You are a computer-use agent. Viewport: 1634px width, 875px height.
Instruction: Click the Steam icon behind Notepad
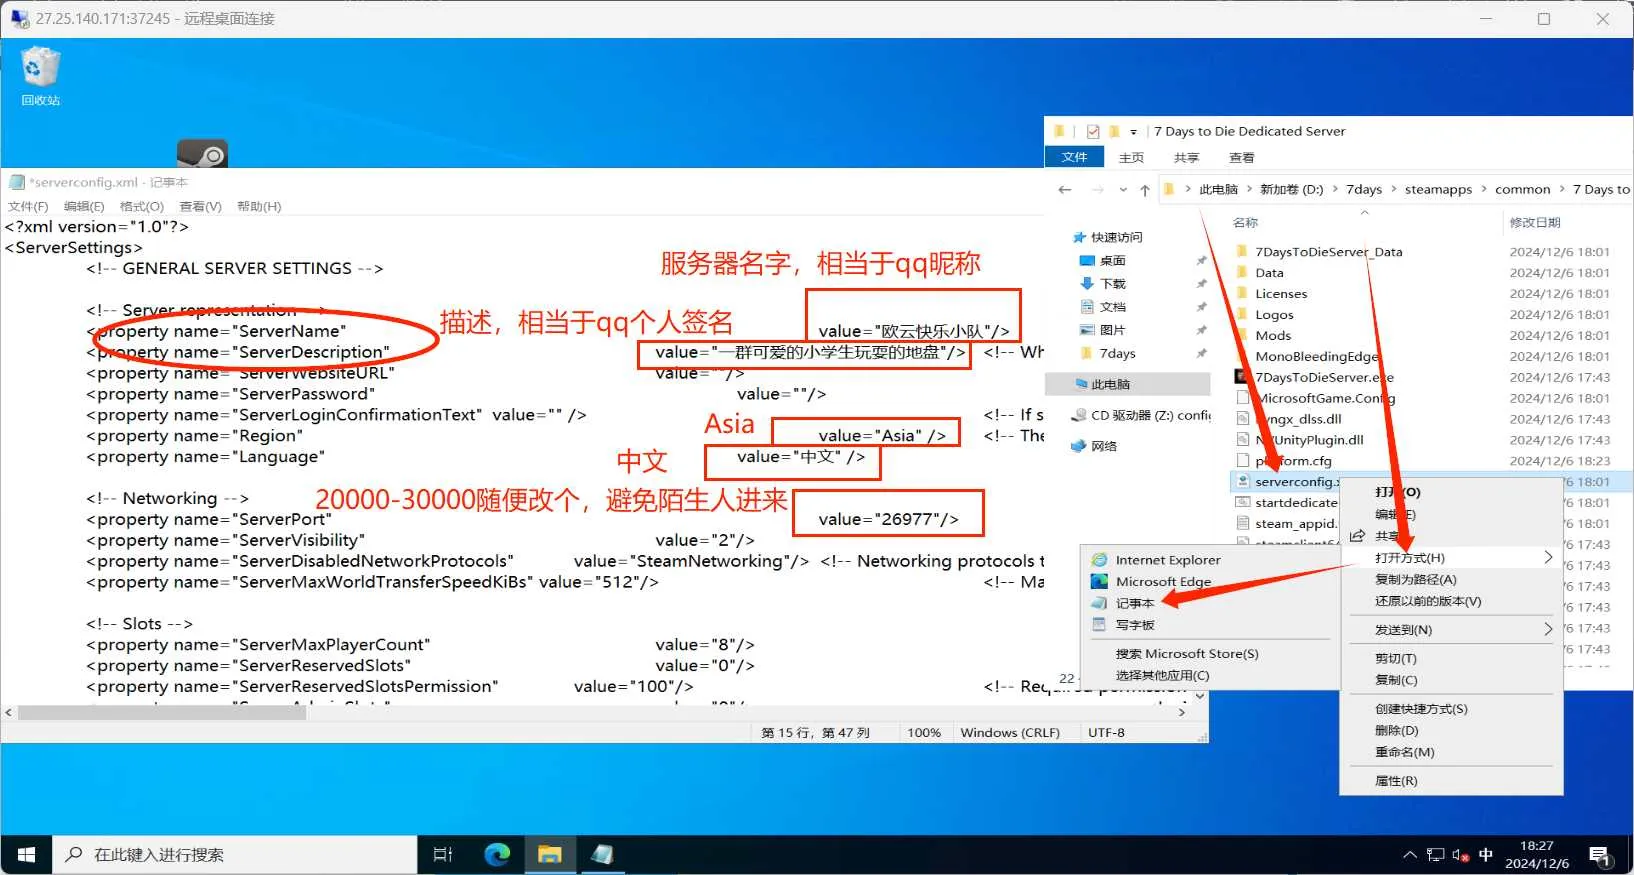click(x=202, y=153)
